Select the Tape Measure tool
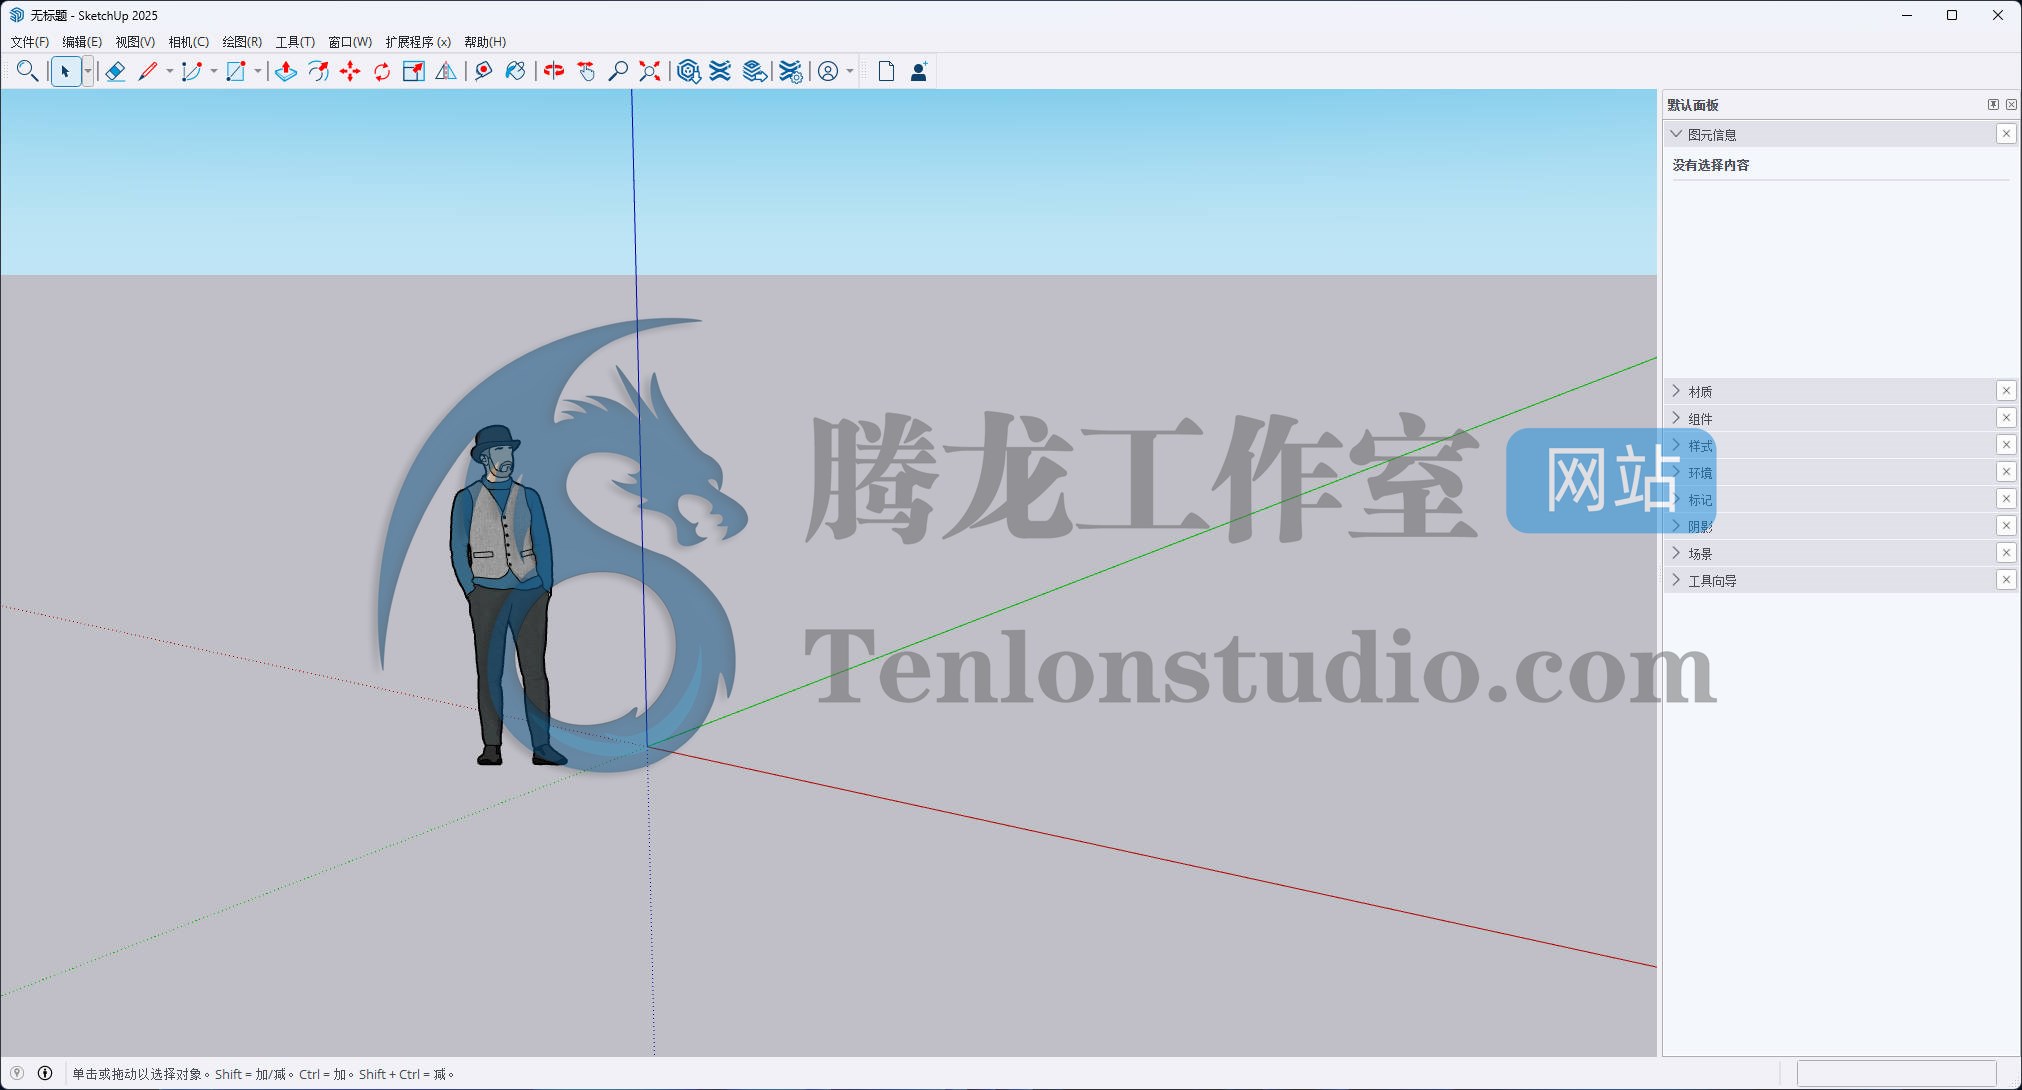Image resolution: width=2022 pixels, height=1090 pixels. pos(484,71)
